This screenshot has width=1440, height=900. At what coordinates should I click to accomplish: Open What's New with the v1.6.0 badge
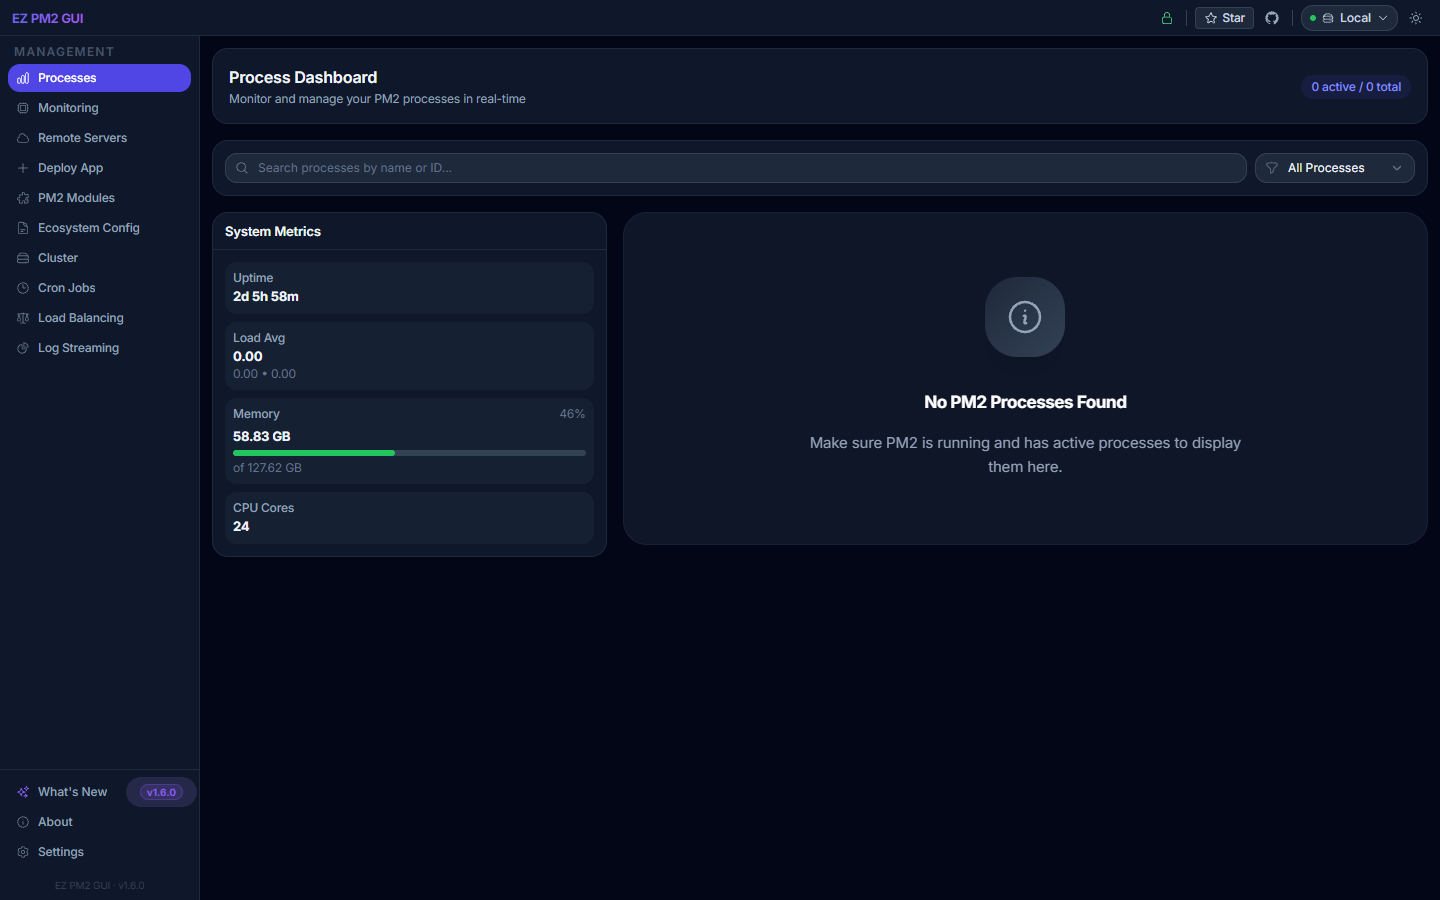(x=160, y=791)
